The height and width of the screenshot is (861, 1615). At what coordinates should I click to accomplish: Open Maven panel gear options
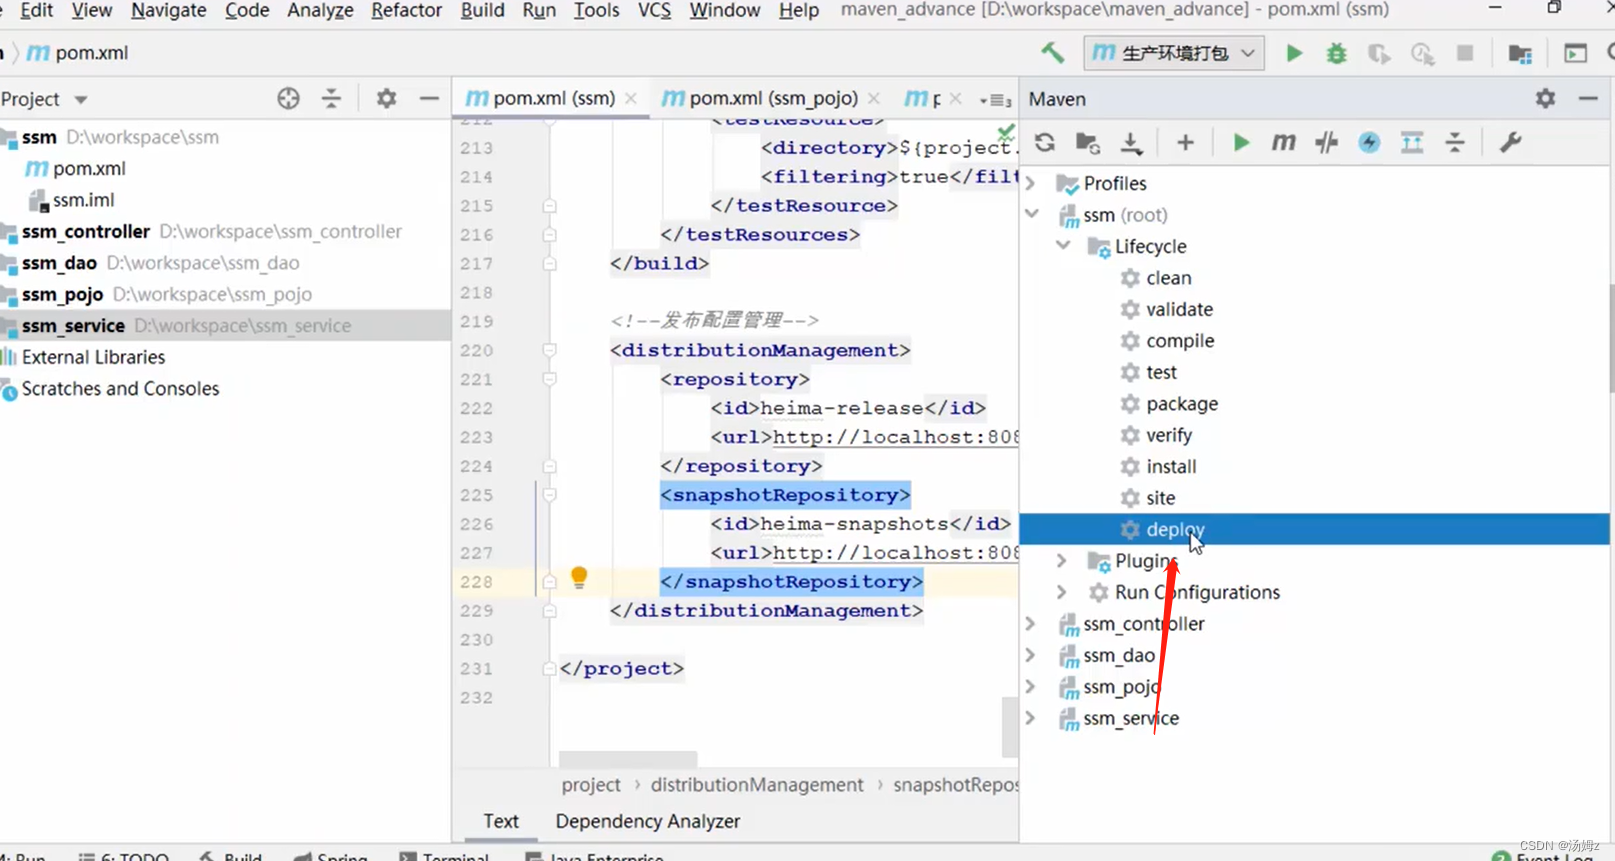[x=1545, y=98]
